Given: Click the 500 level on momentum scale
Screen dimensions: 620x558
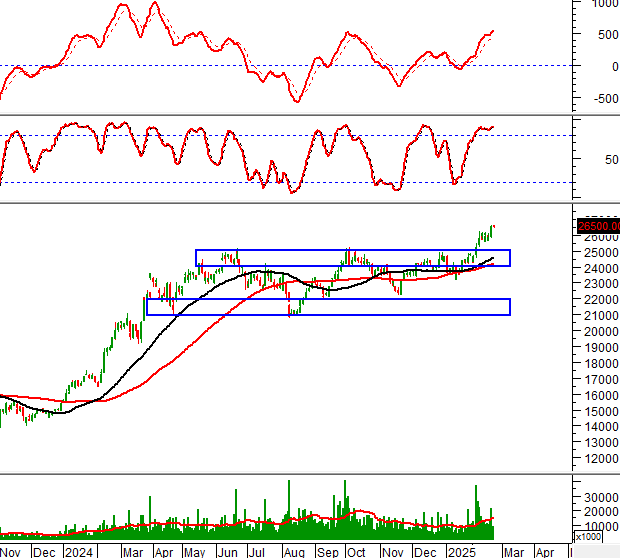Looking at the screenshot, I should point(608,35).
